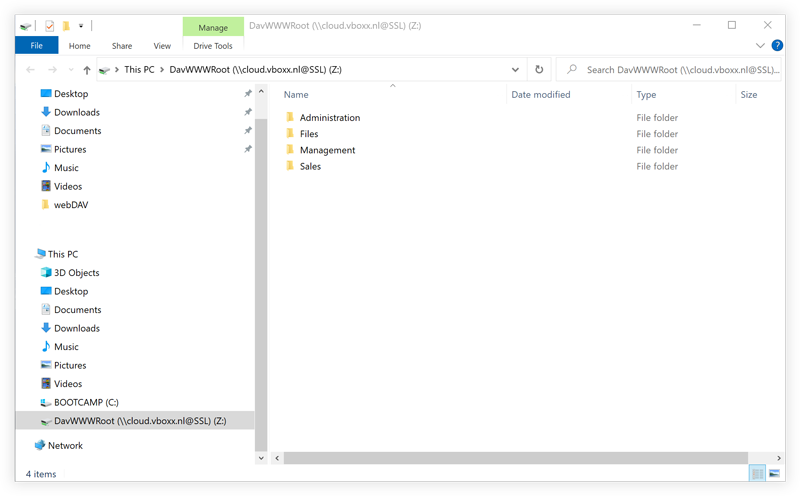Open Videos in Quick access

pos(68,186)
